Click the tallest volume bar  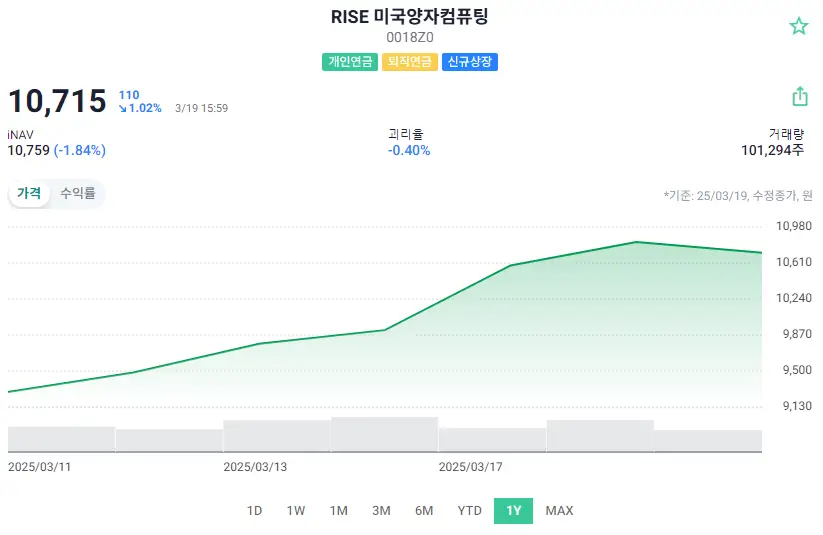tap(384, 435)
